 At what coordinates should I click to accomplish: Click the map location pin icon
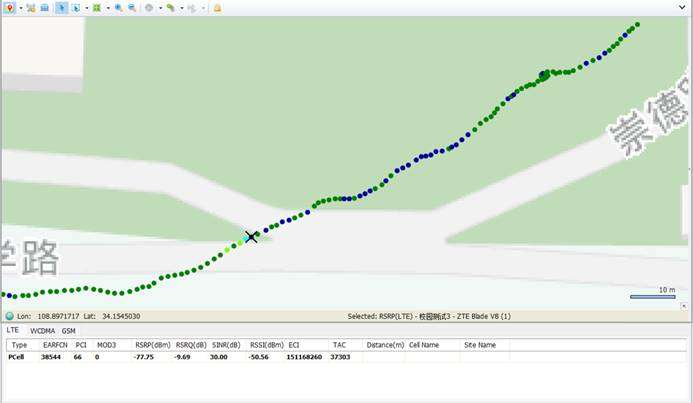point(9,8)
